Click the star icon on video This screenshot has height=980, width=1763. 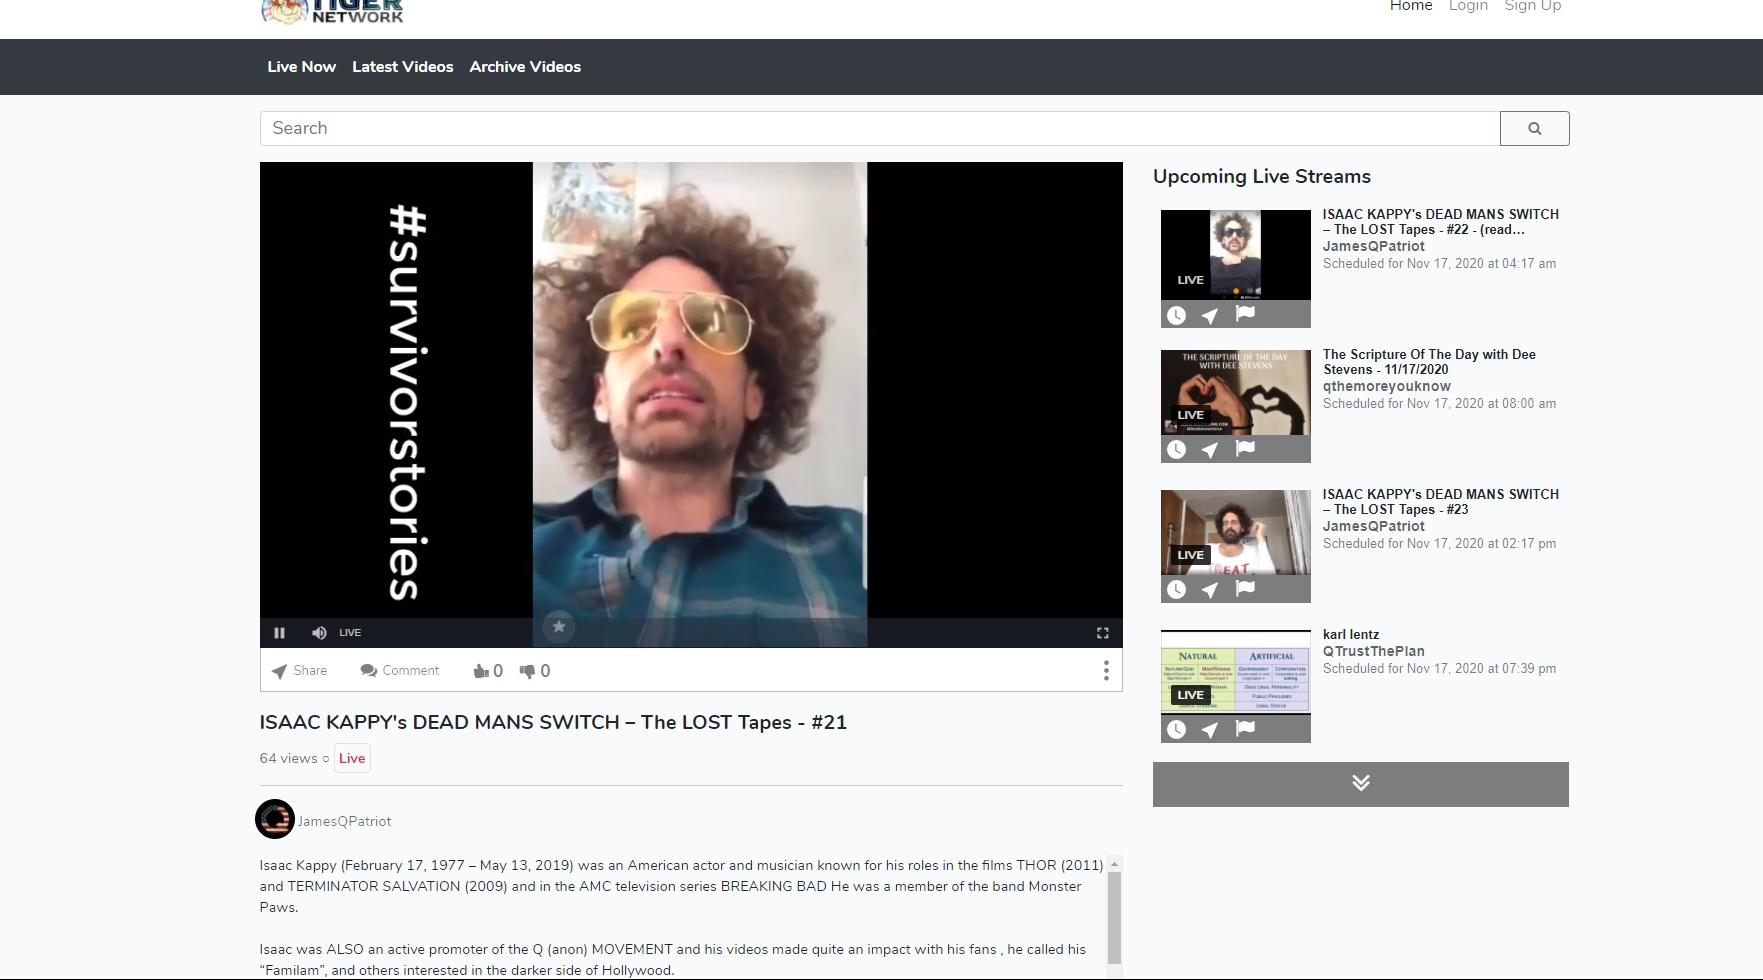coord(559,627)
